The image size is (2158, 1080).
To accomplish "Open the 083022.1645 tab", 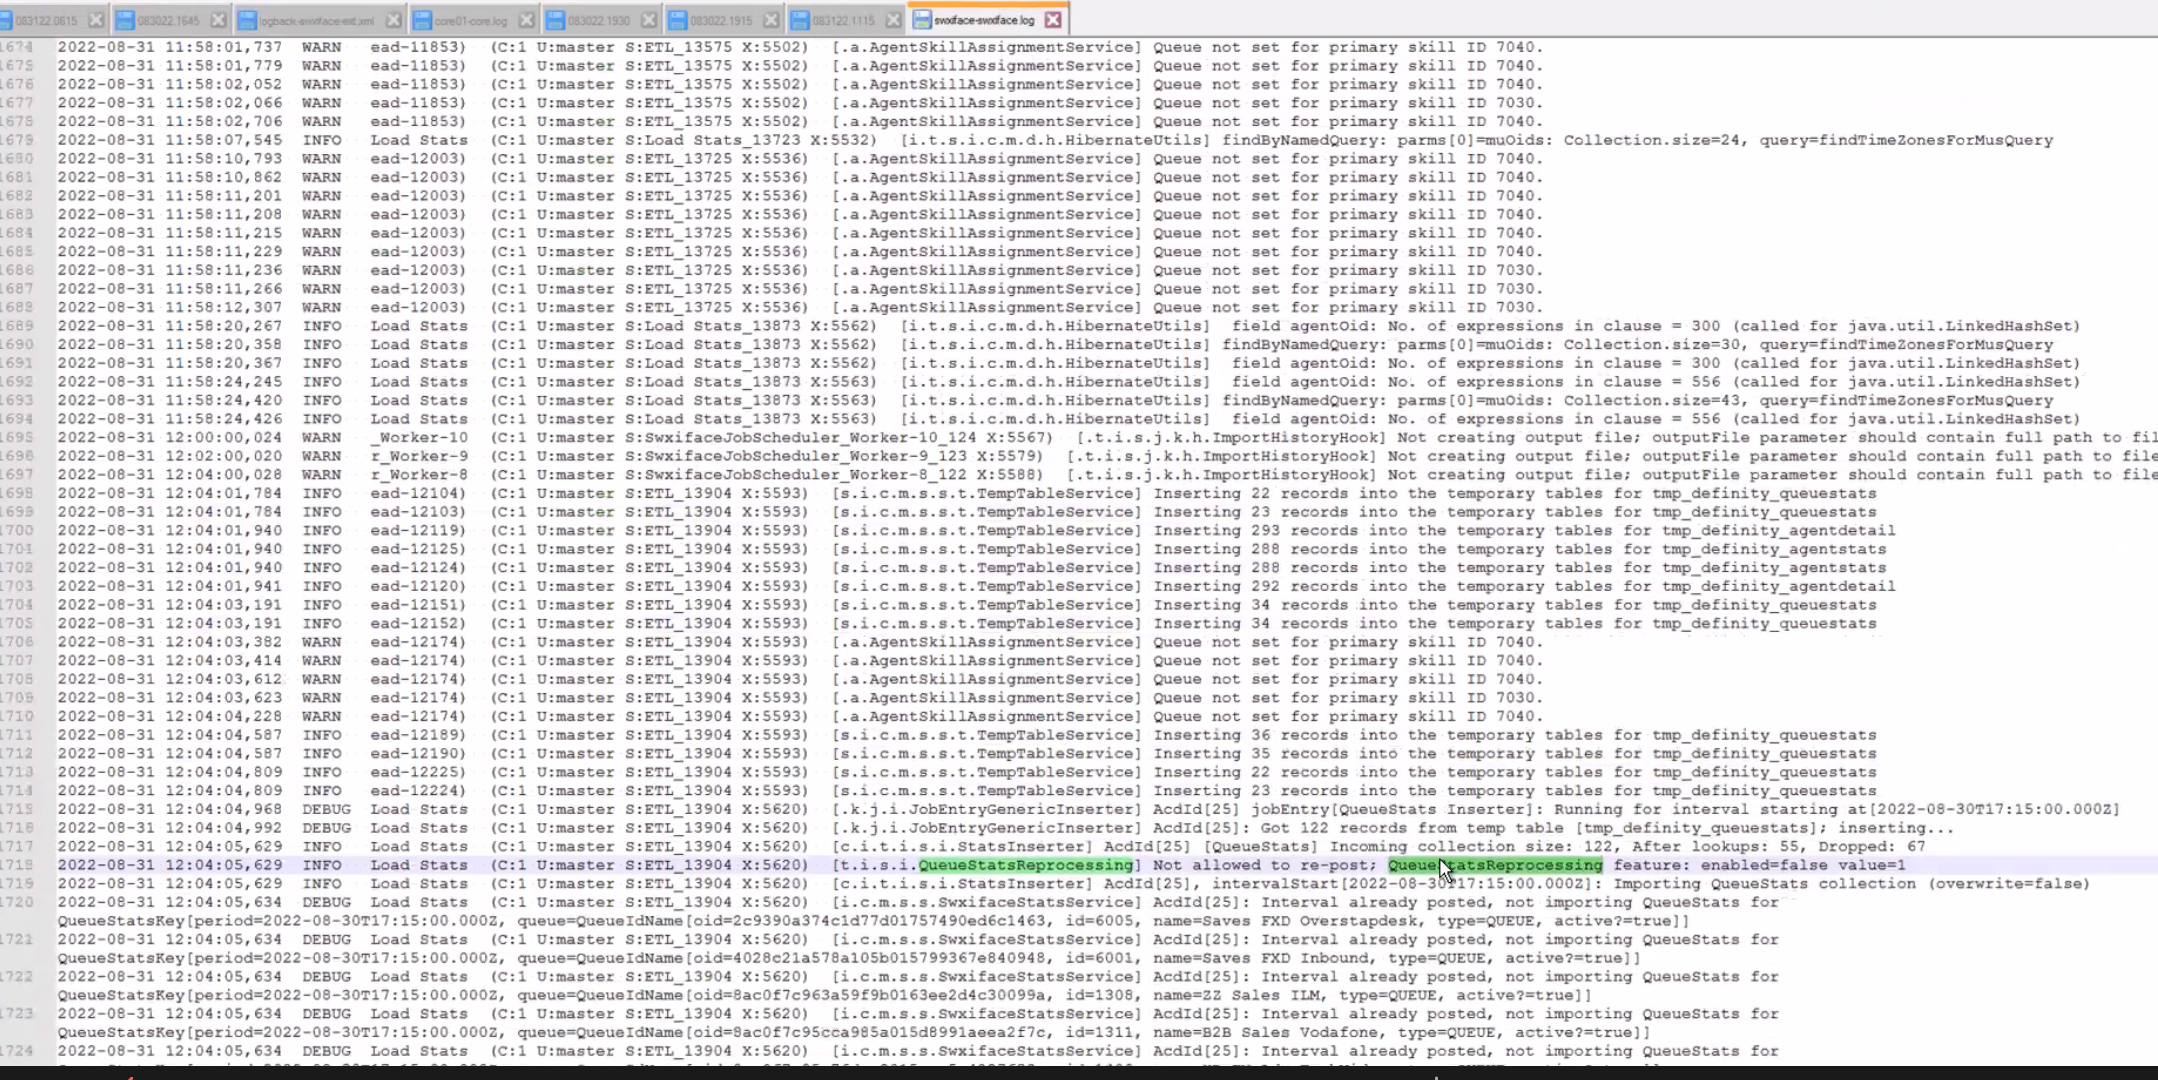I will [168, 20].
